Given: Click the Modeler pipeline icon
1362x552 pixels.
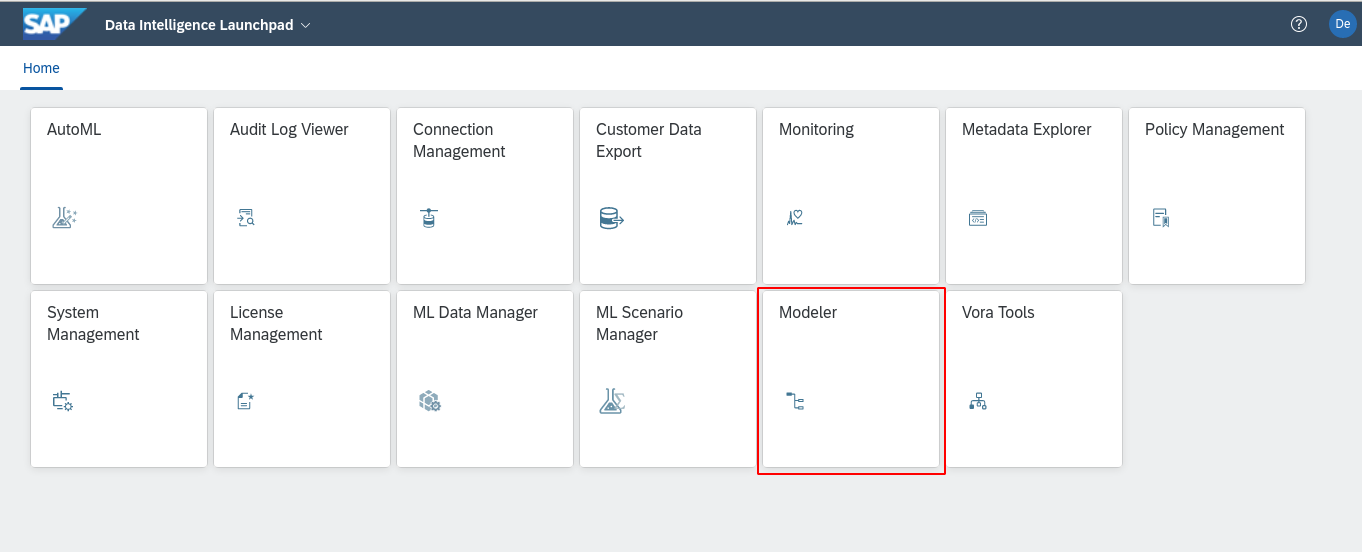Looking at the screenshot, I should point(795,401).
